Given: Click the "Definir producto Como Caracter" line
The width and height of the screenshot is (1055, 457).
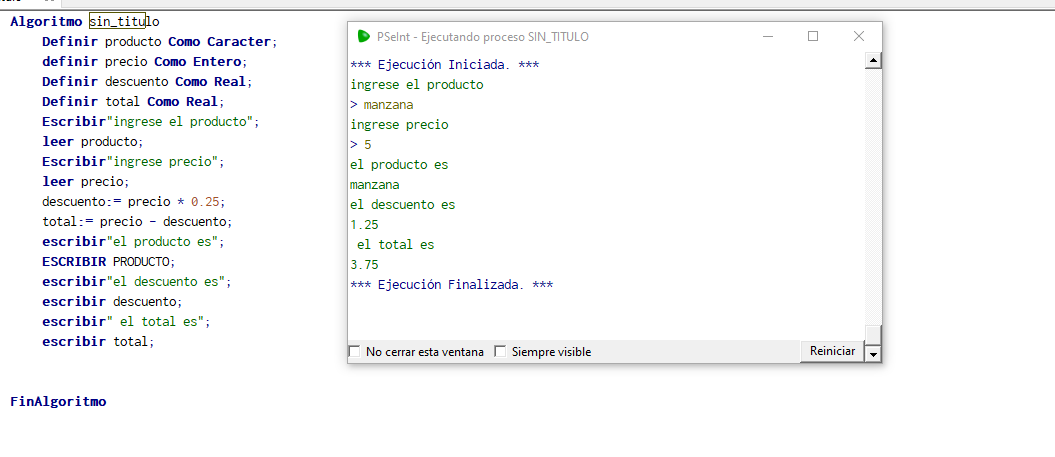Looking at the screenshot, I should [x=157, y=41].
